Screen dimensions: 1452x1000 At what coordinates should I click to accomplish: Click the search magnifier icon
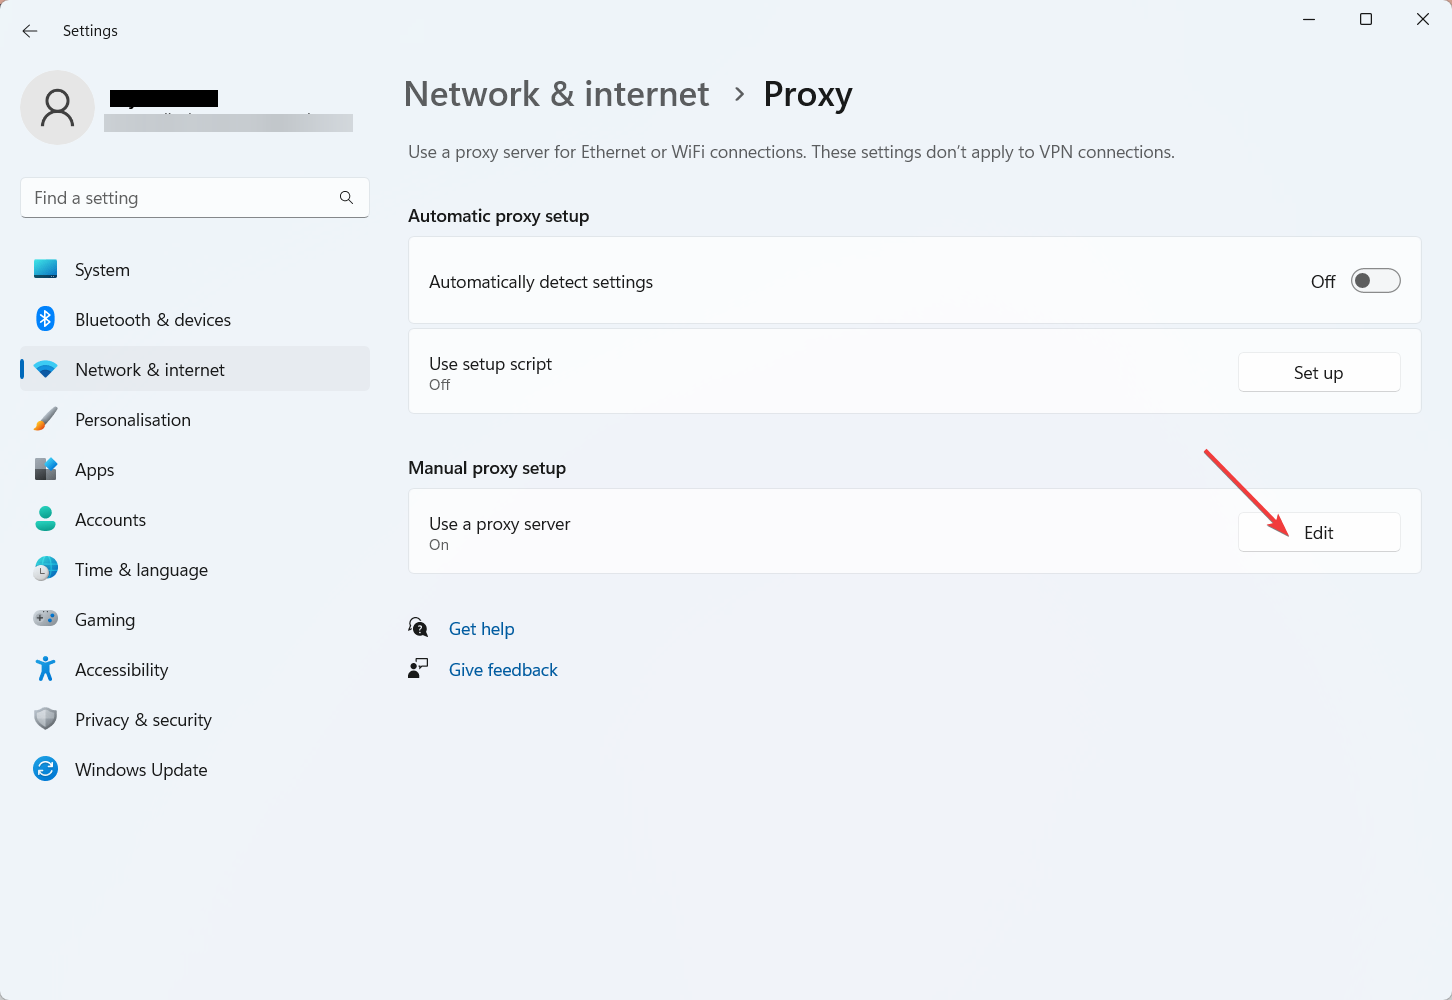click(346, 198)
